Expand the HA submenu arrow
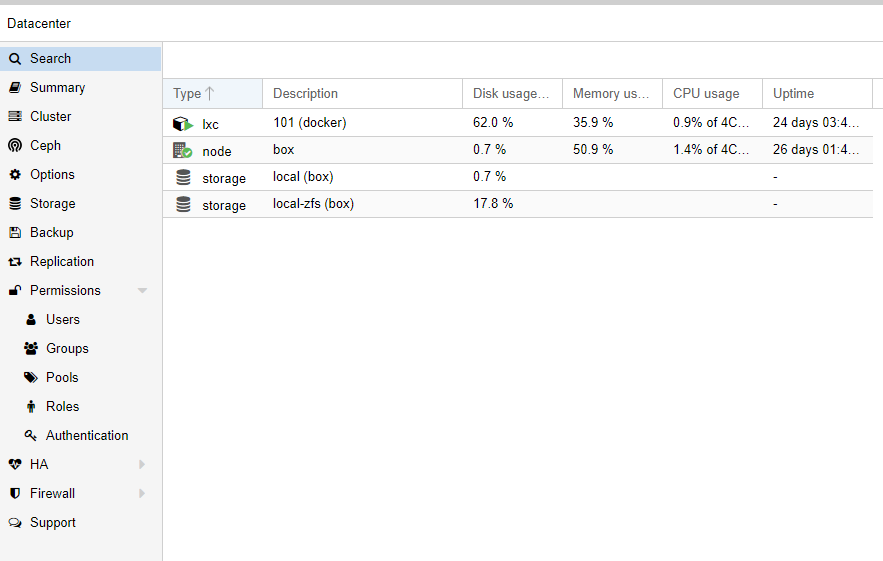Screen dimensions: 883x561 tap(142, 465)
